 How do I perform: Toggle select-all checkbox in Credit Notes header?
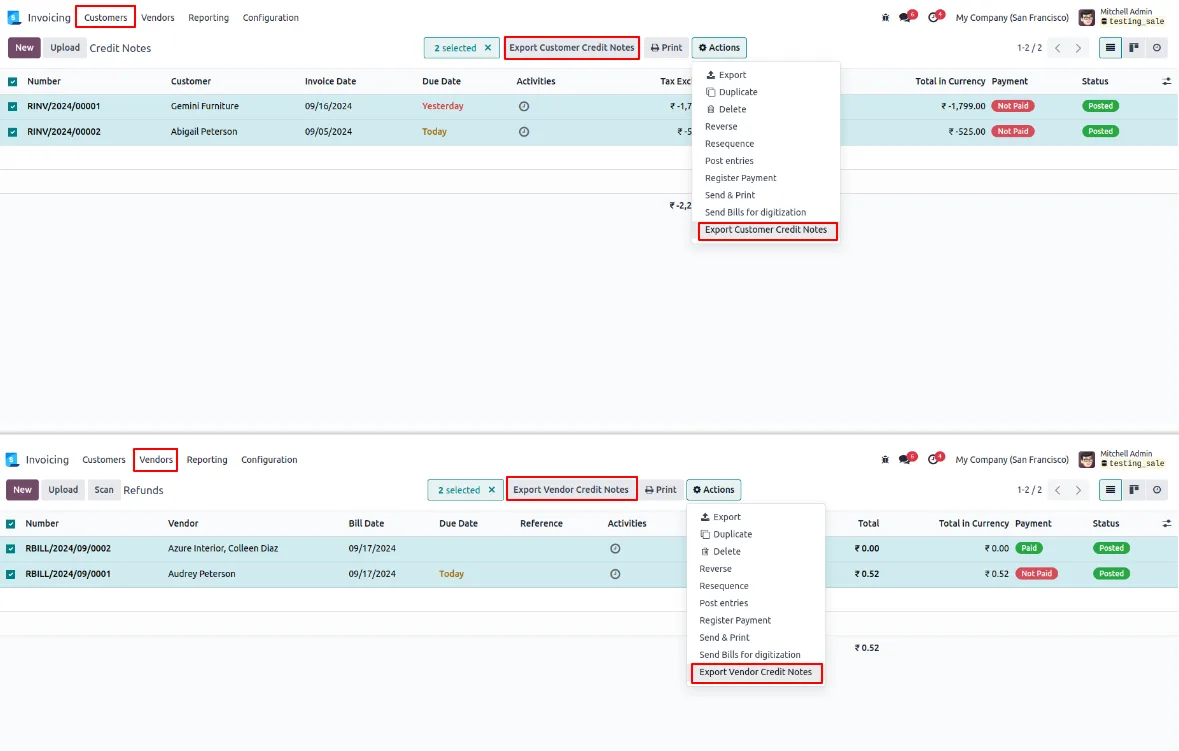[13, 81]
